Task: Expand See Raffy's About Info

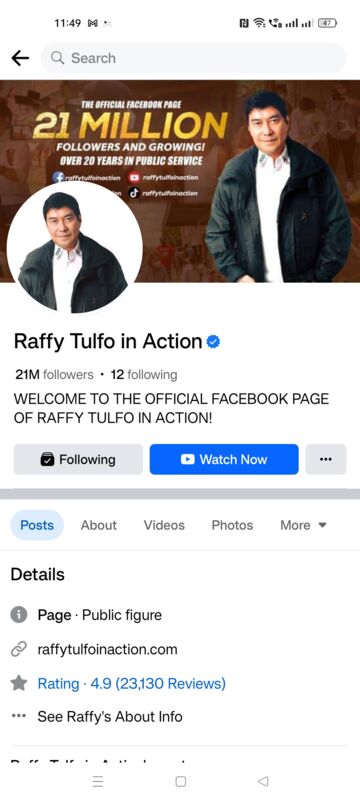Action: point(110,716)
